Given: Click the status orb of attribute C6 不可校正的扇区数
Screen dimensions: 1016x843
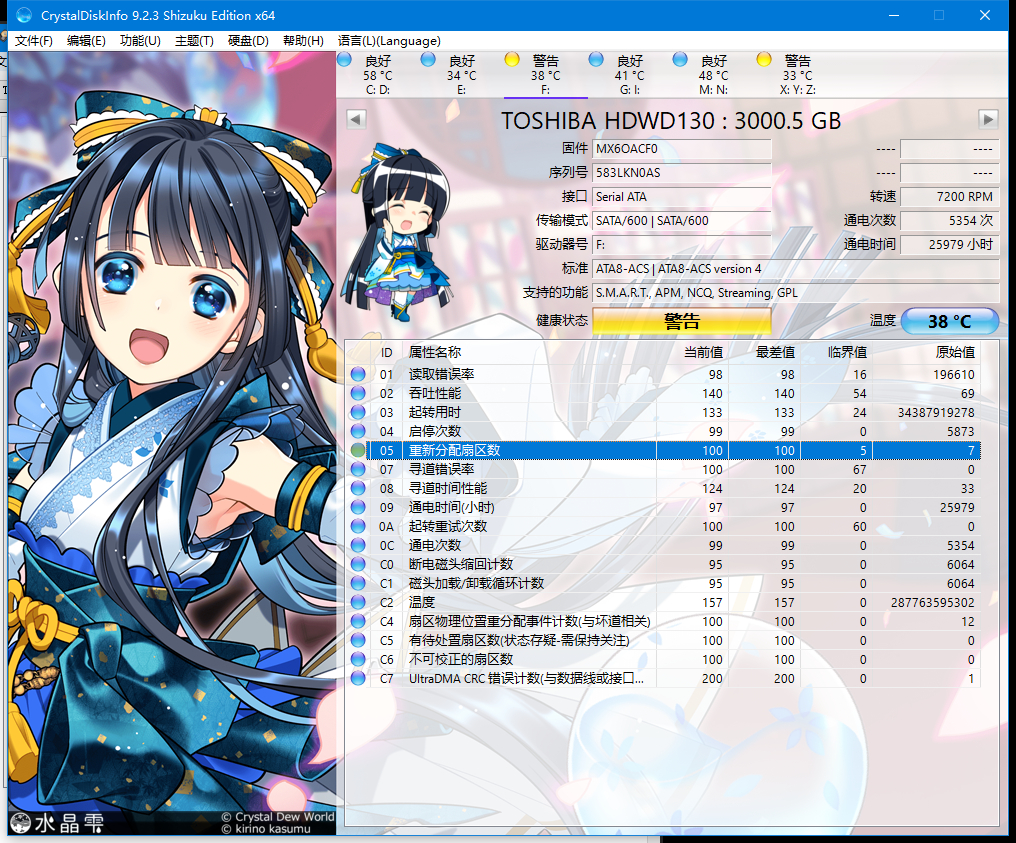Looking at the screenshot, I should click(358, 659).
